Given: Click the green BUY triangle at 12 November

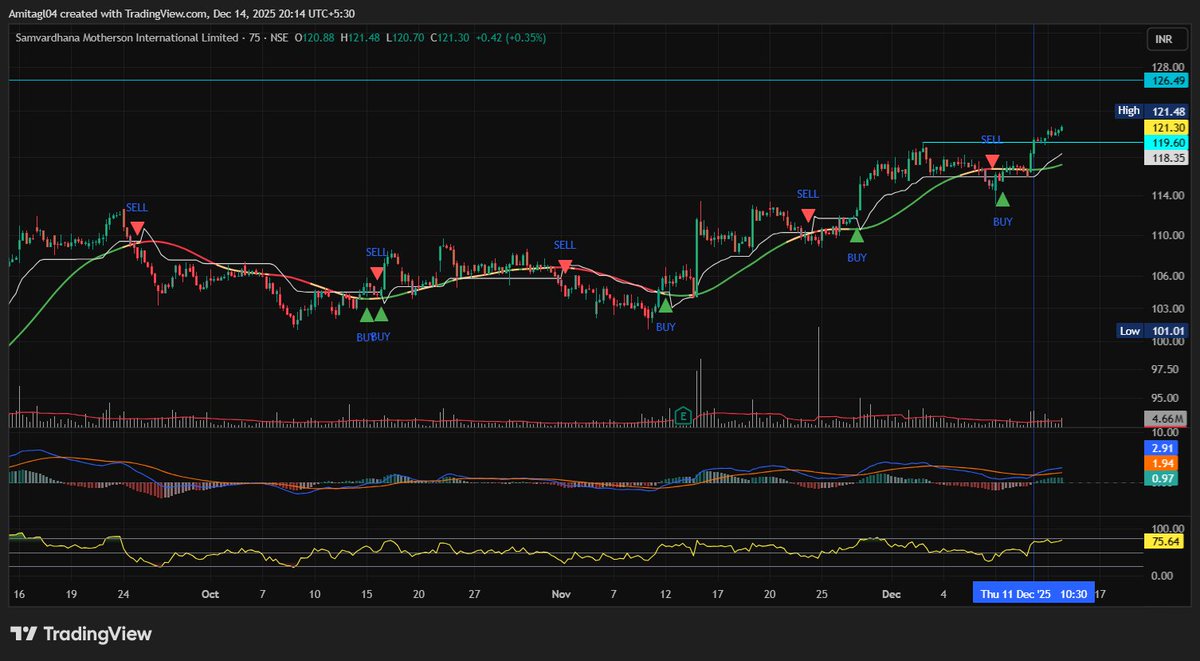Looking at the screenshot, I should pos(665,305).
